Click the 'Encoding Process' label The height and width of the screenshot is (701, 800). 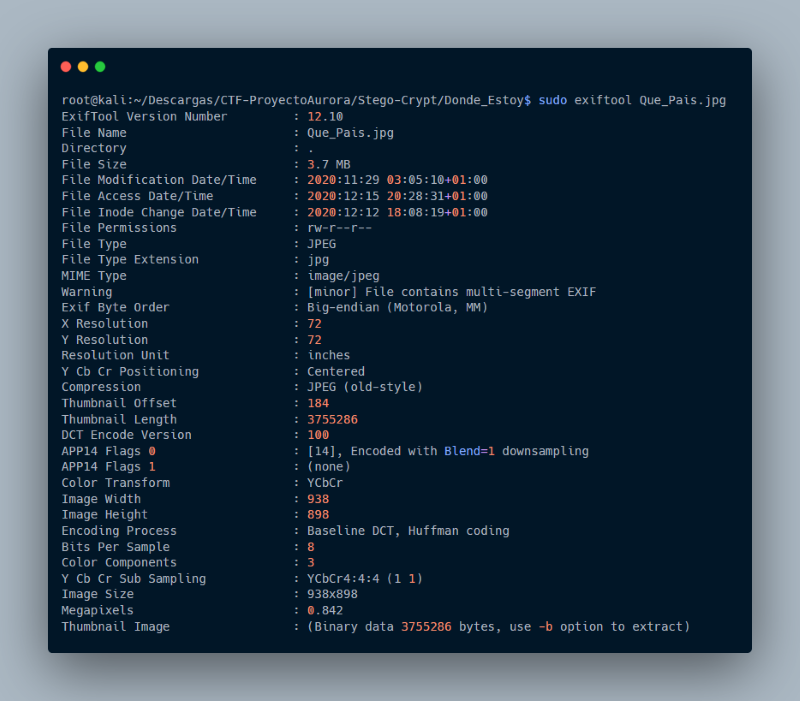click(x=119, y=531)
